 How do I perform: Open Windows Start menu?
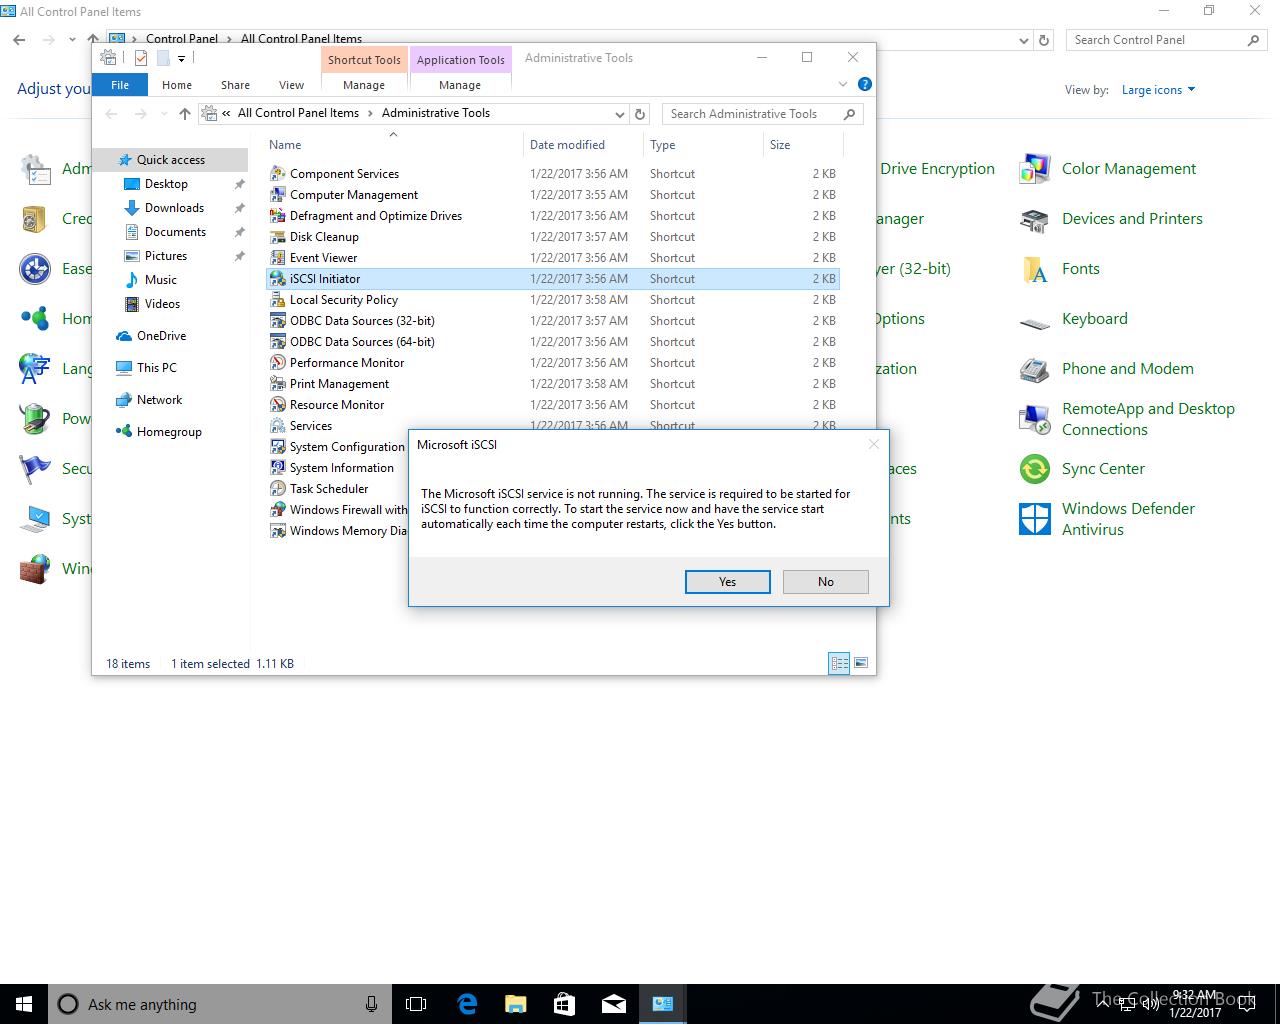tap(24, 1004)
